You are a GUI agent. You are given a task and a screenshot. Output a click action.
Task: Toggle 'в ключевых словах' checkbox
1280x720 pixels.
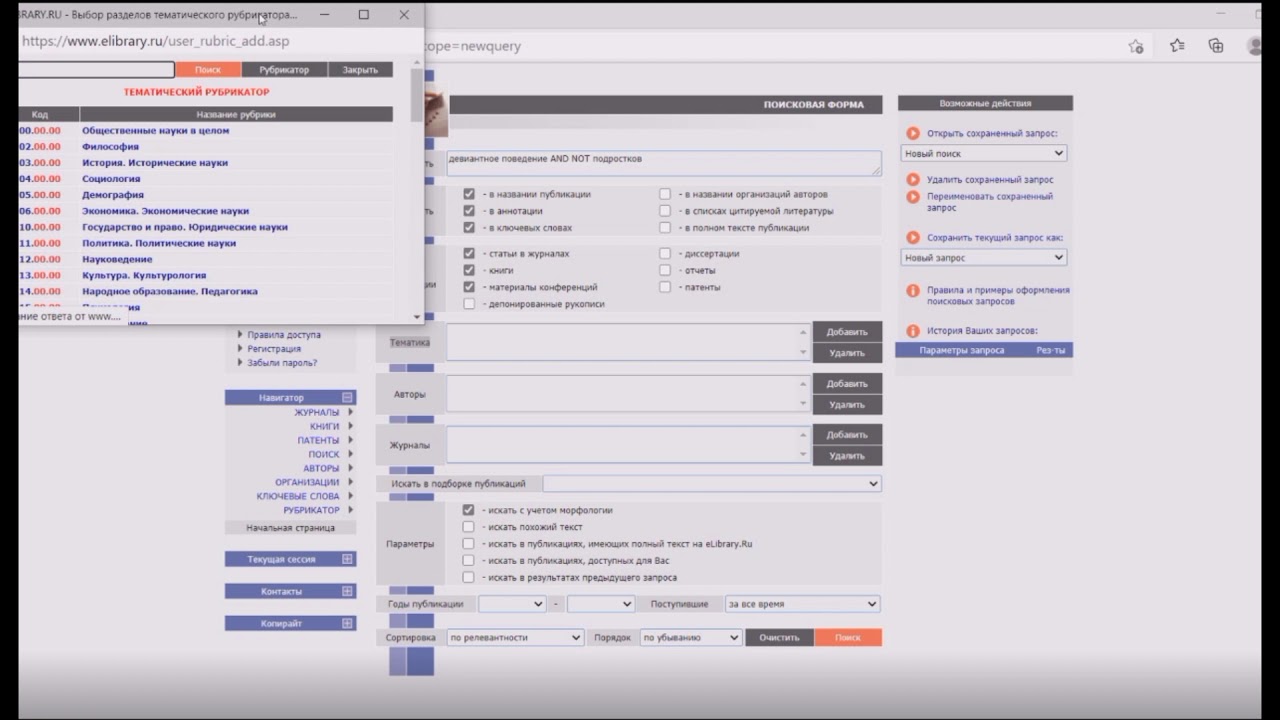click(469, 228)
